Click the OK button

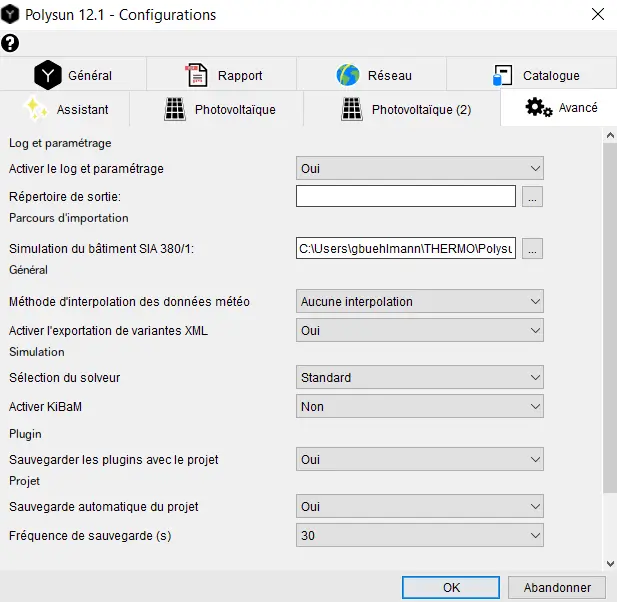[451, 587]
